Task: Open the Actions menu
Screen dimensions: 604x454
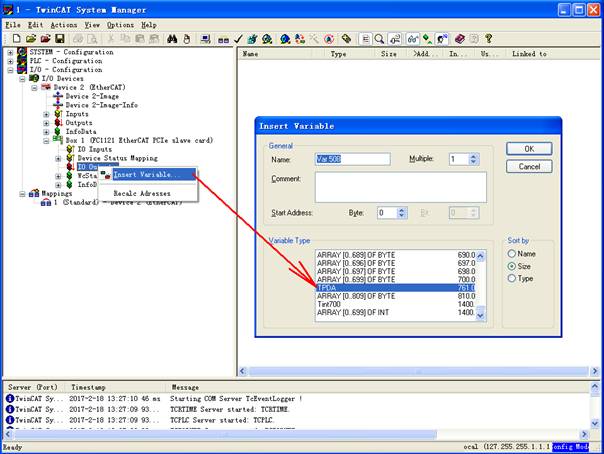Action: (63, 24)
